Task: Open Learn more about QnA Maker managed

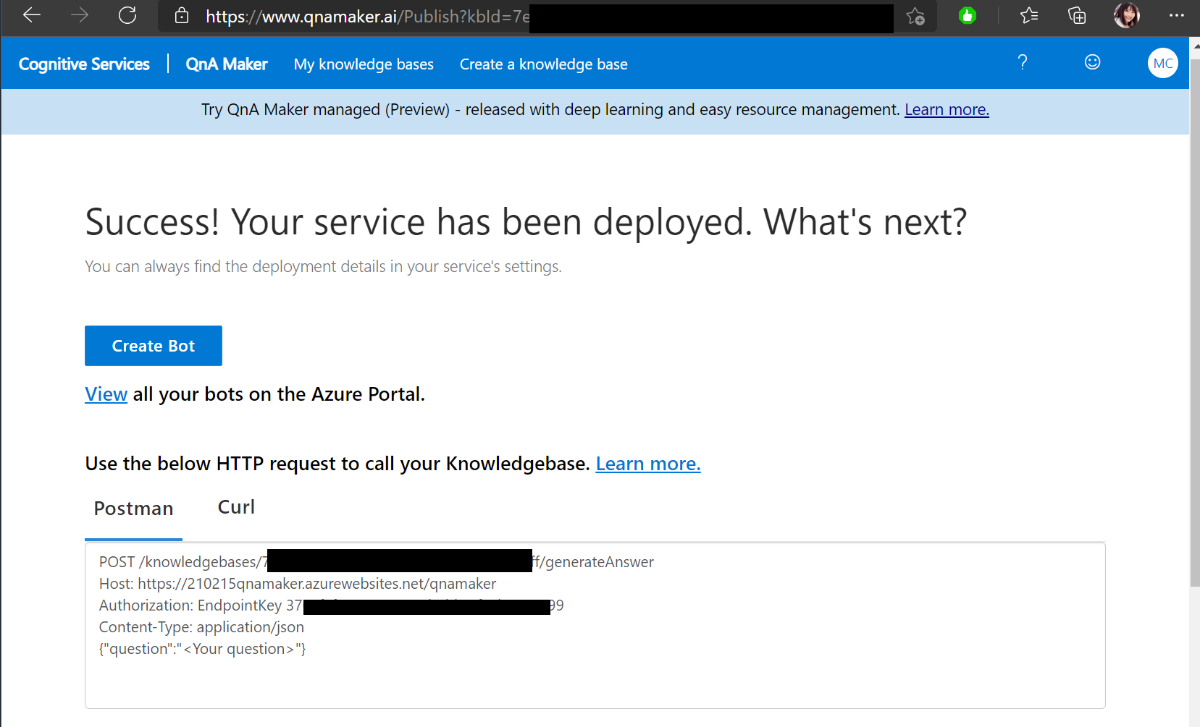Action: click(946, 109)
